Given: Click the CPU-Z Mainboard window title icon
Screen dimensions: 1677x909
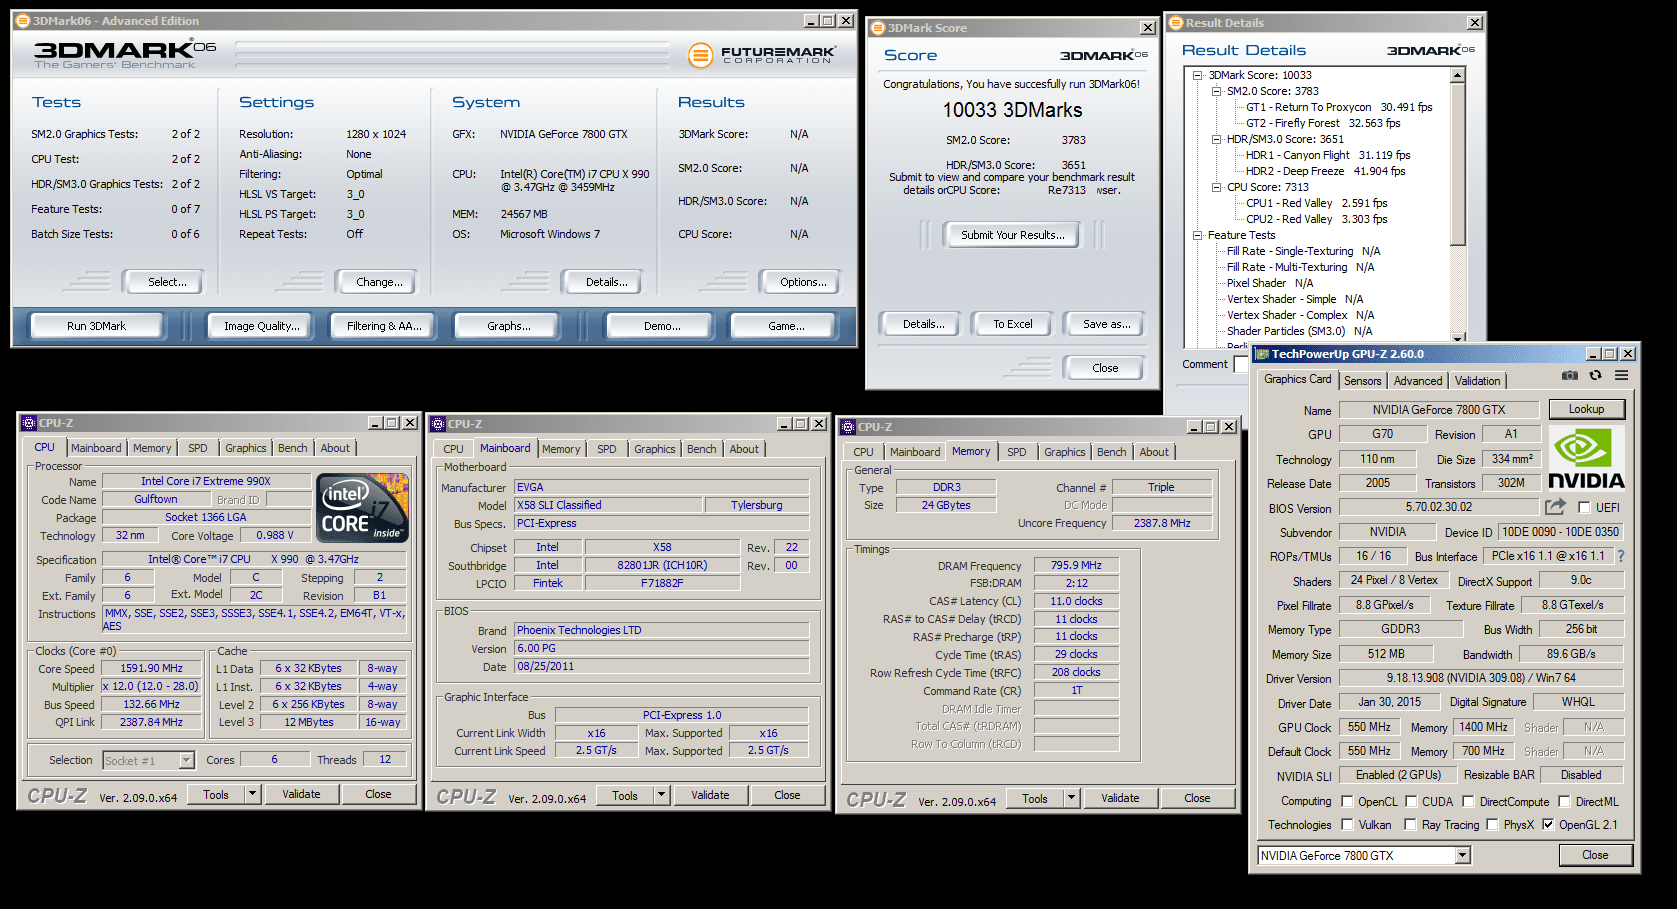Looking at the screenshot, I should point(438,424).
